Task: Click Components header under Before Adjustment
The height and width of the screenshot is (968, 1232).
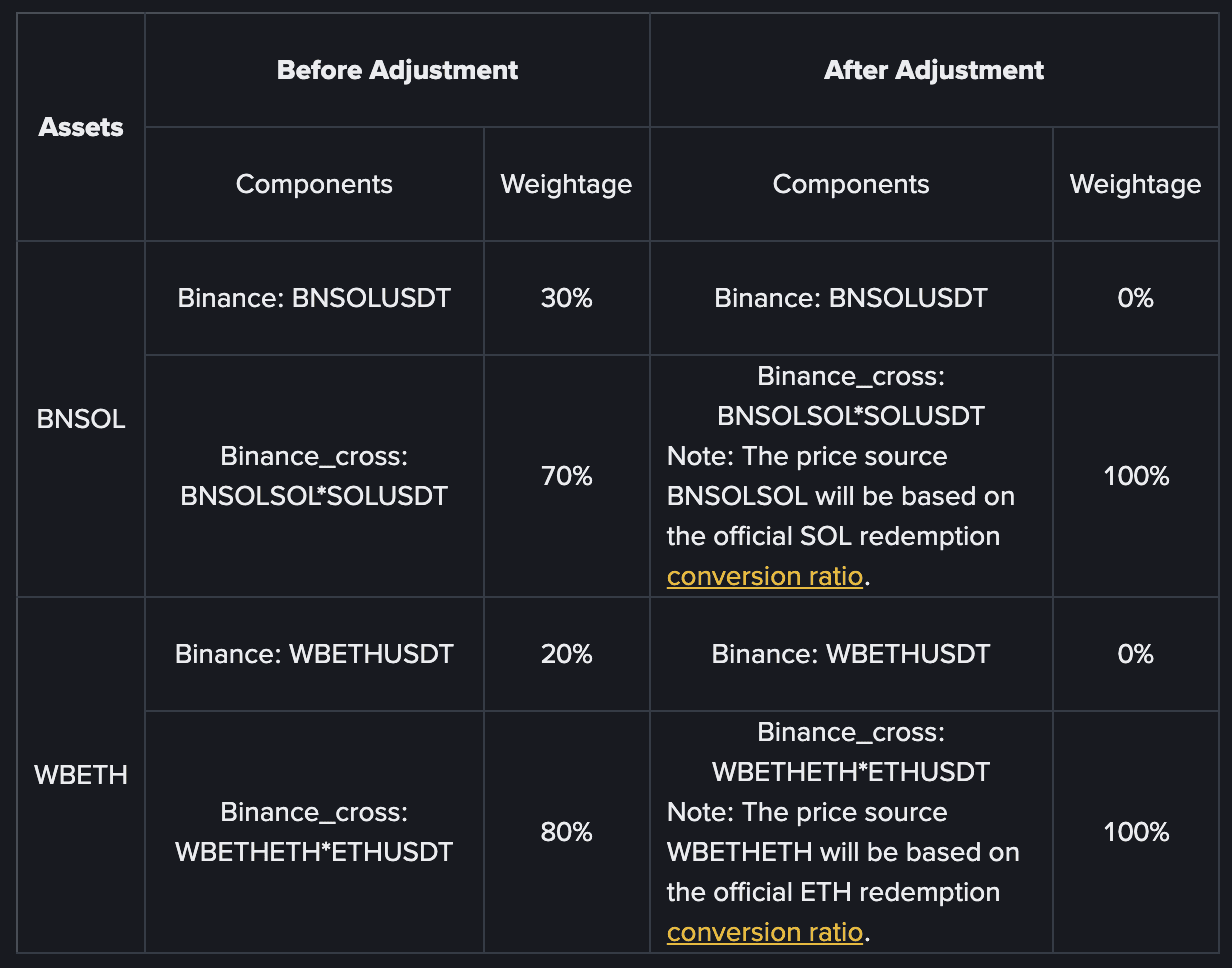Action: pyautogui.click(x=314, y=184)
